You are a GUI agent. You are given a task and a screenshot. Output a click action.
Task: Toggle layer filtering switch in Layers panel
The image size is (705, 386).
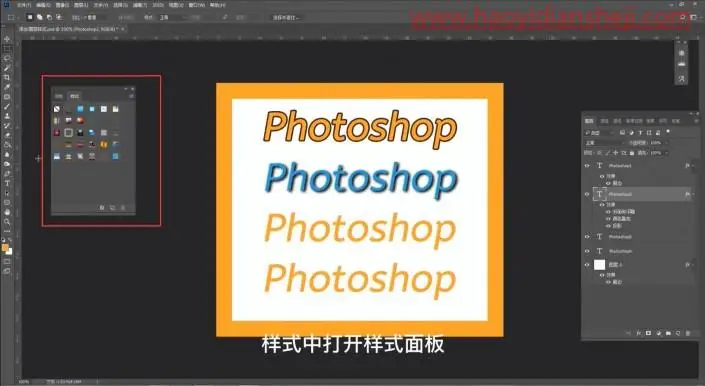pyautogui.click(x=668, y=132)
